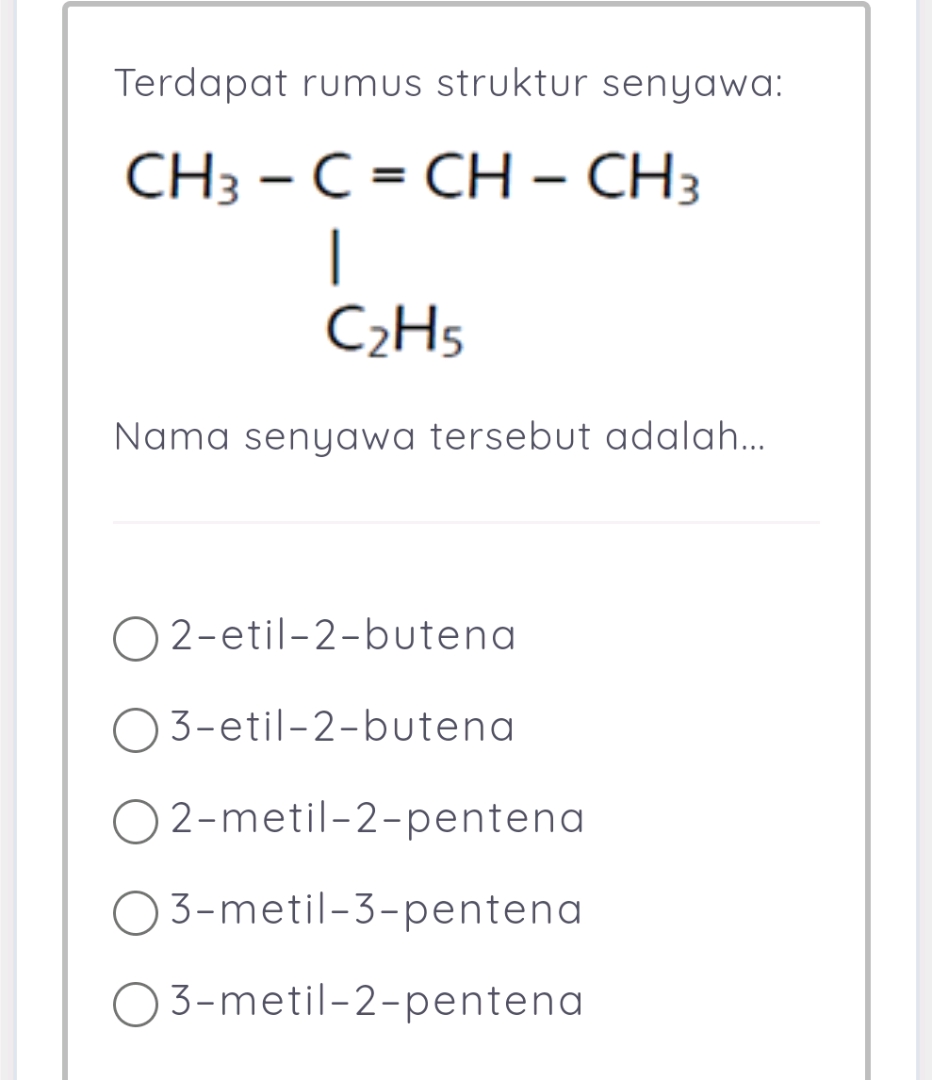This screenshot has height=1080, width=932.
Task: Click the text Nama senyawa tersebut adalah
Action: click(x=440, y=435)
